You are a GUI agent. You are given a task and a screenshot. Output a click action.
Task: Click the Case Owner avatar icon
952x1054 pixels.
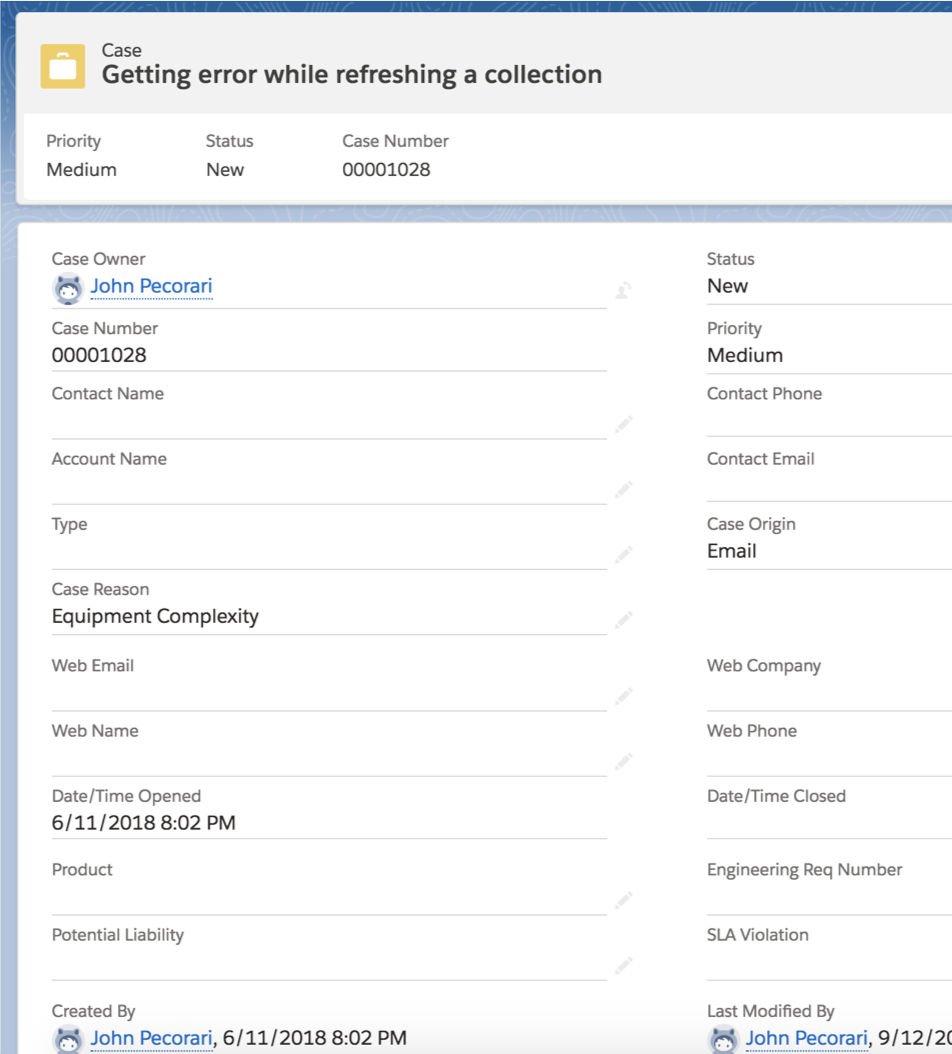pyautogui.click(x=67, y=288)
